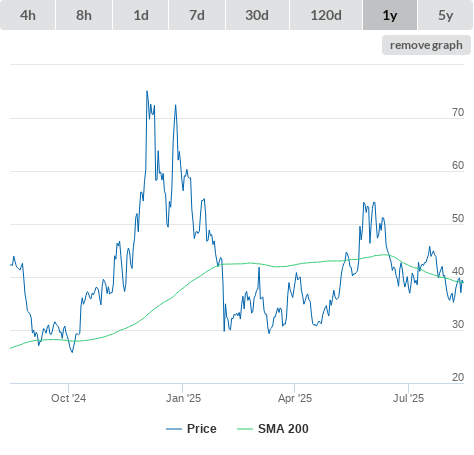Image resolution: width=474 pixels, height=455 pixels.
Task: Select the 30d range tab
Action: (257, 15)
